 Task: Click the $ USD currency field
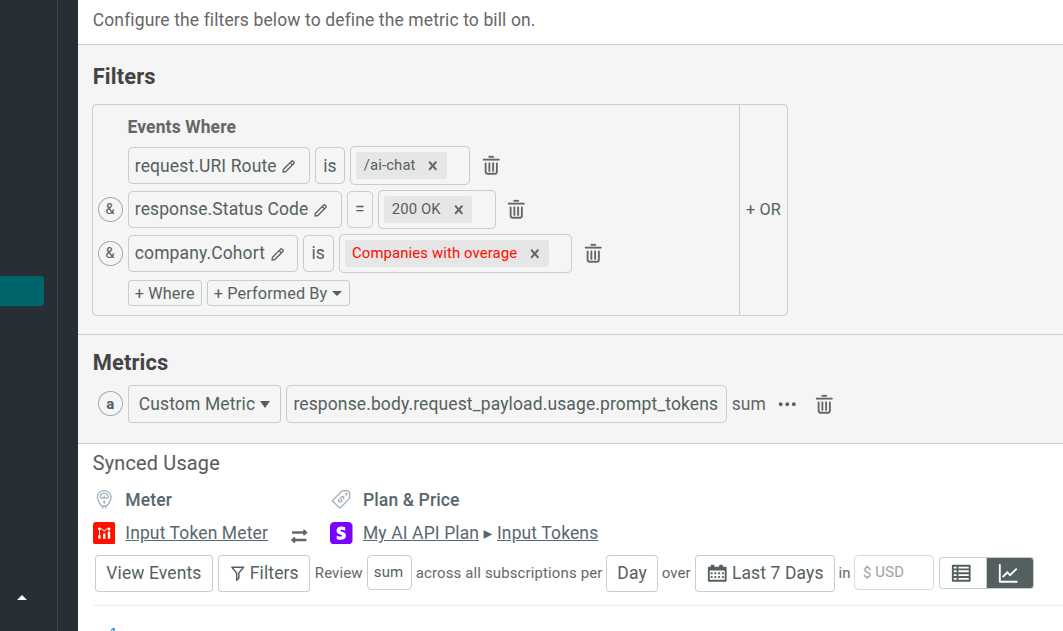893,573
